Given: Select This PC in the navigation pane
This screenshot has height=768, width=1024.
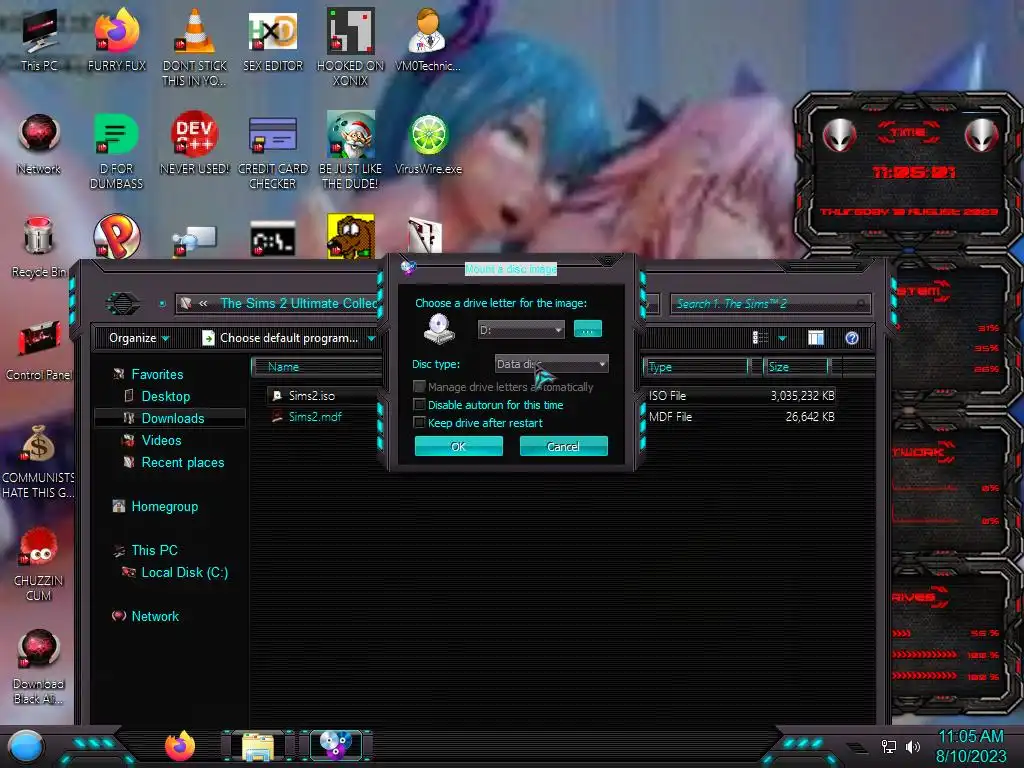Looking at the screenshot, I should [154, 550].
